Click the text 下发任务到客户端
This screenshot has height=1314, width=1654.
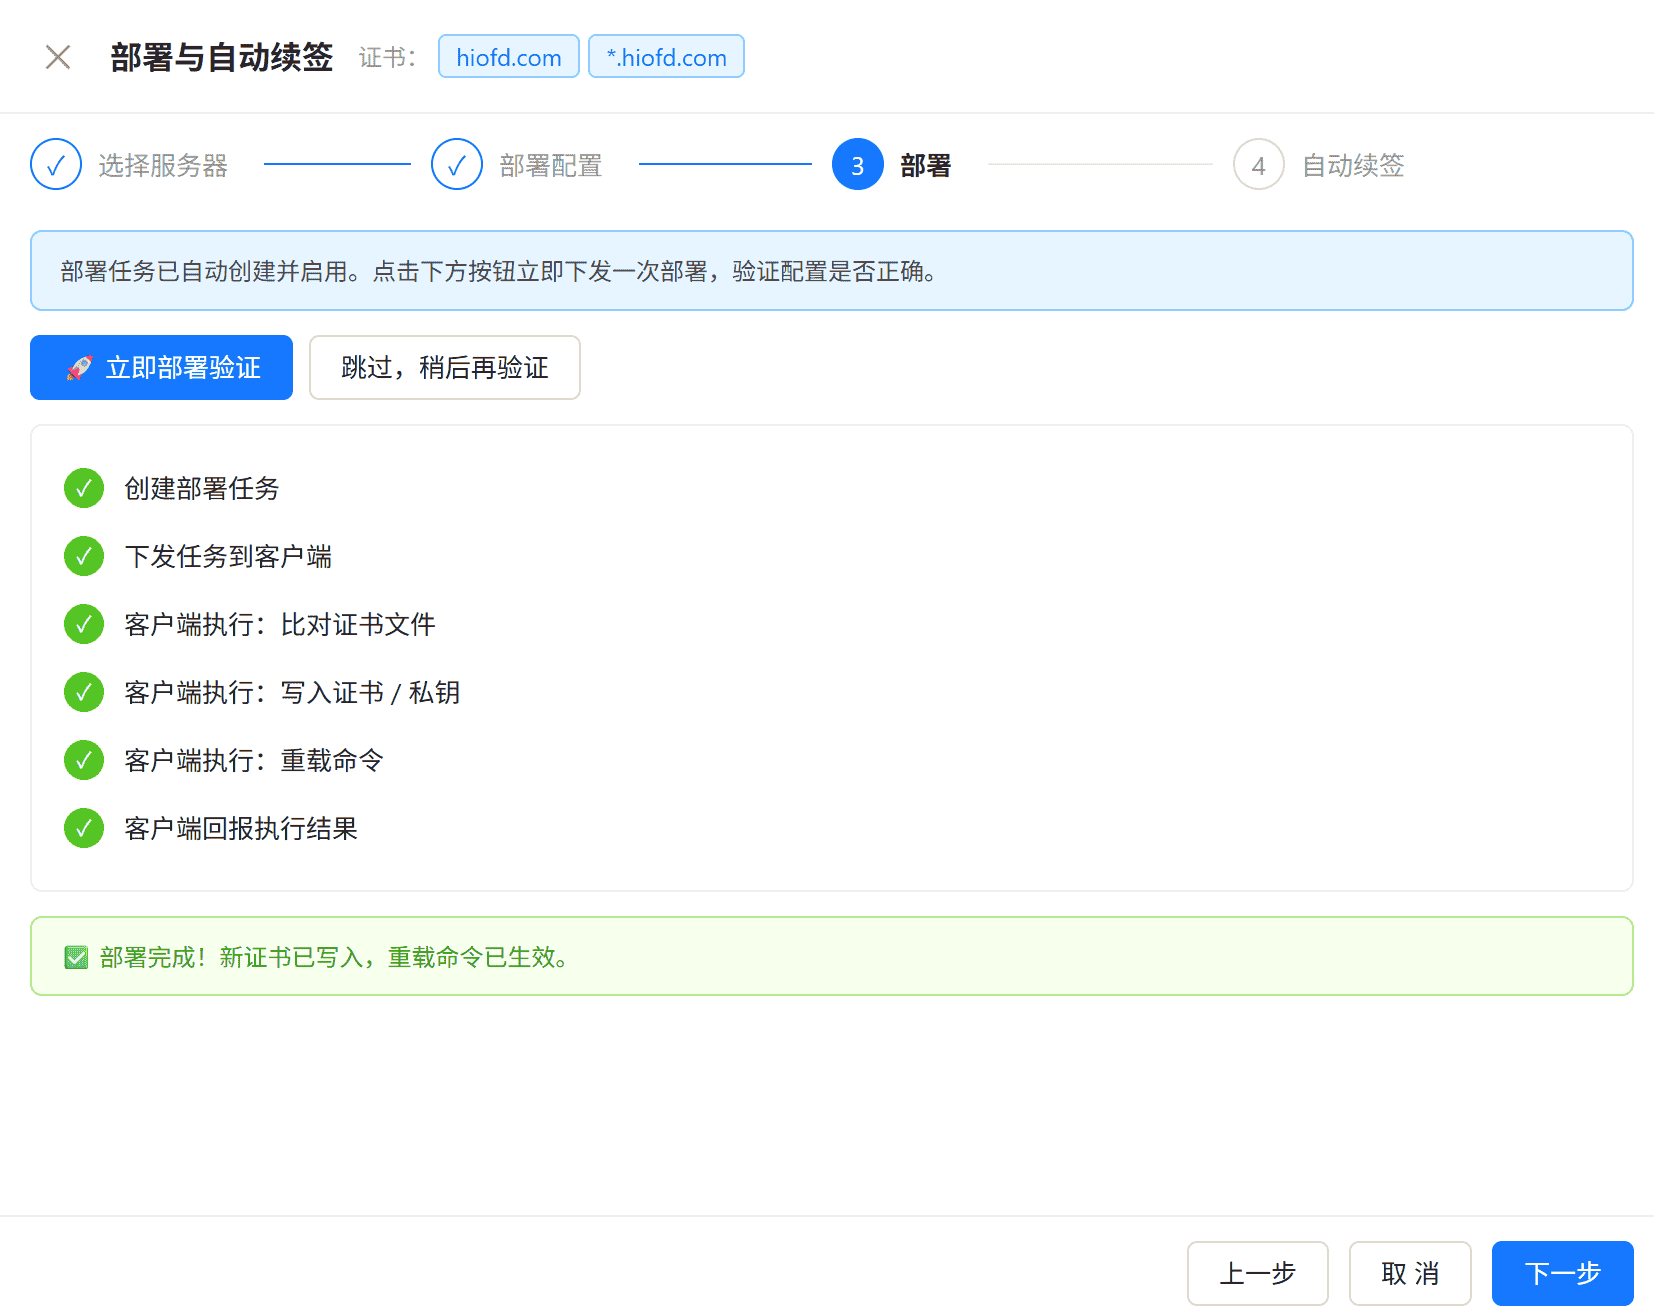(x=228, y=557)
